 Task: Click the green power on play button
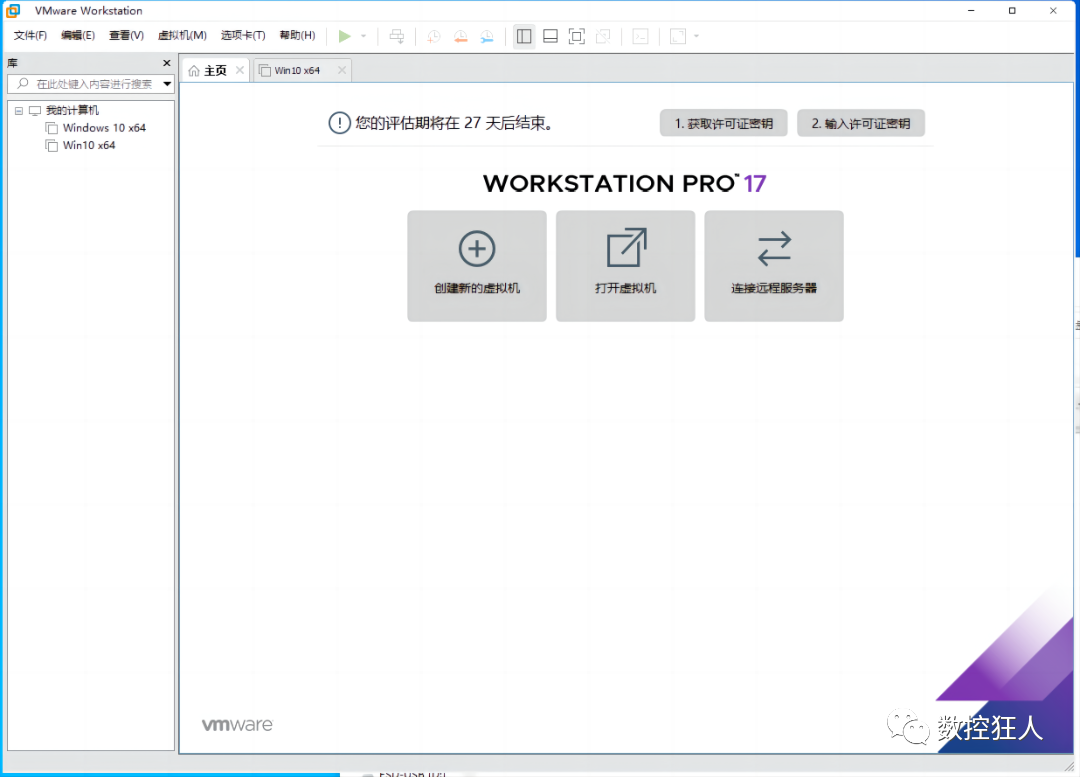(x=344, y=37)
